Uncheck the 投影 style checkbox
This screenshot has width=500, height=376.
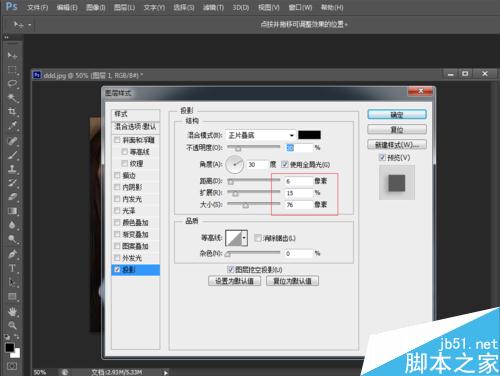117,269
